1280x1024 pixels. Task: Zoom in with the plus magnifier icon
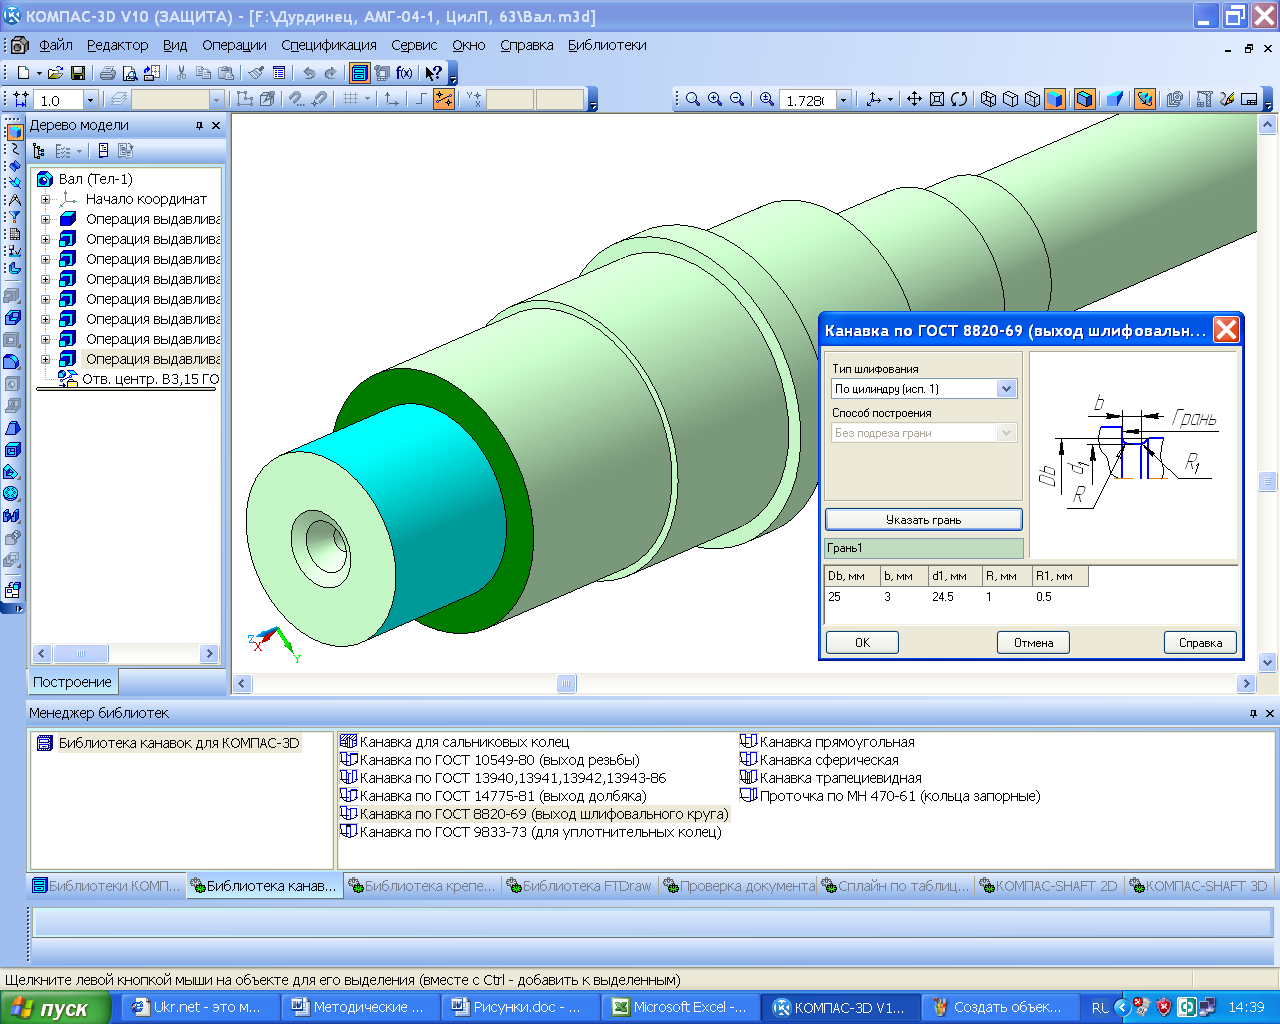[x=715, y=99]
